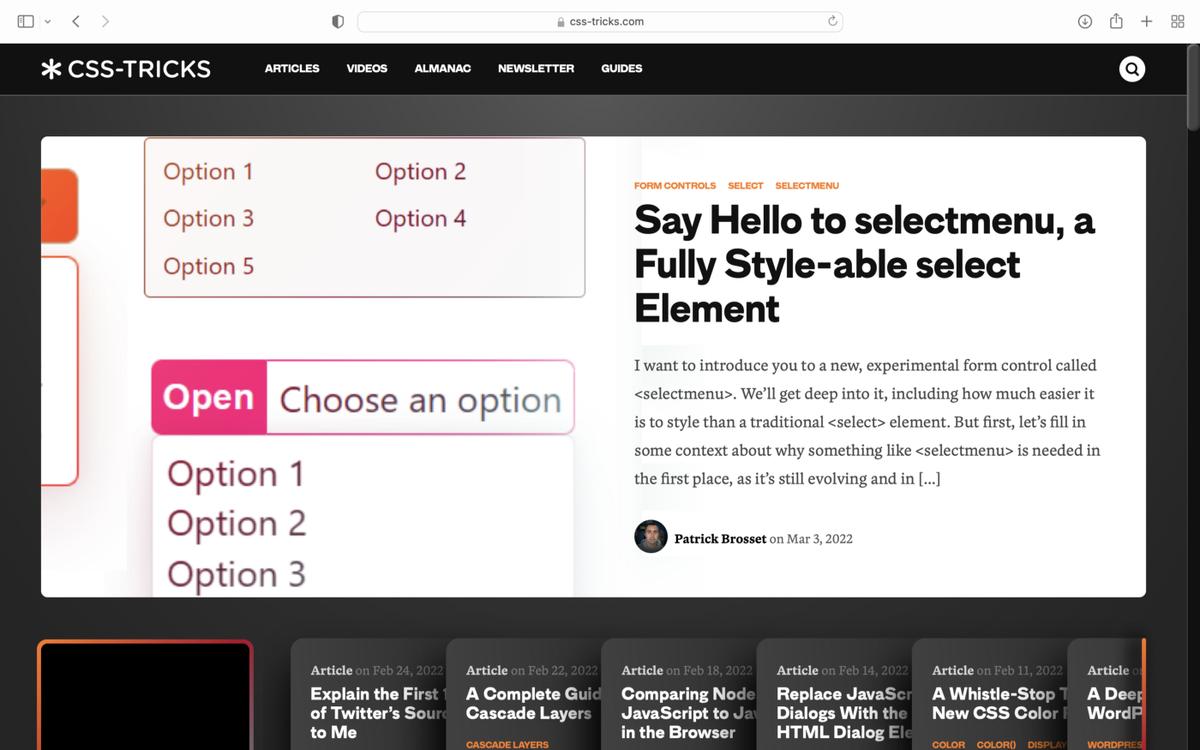Open the CASCADE LAYERS tag link

507,745
